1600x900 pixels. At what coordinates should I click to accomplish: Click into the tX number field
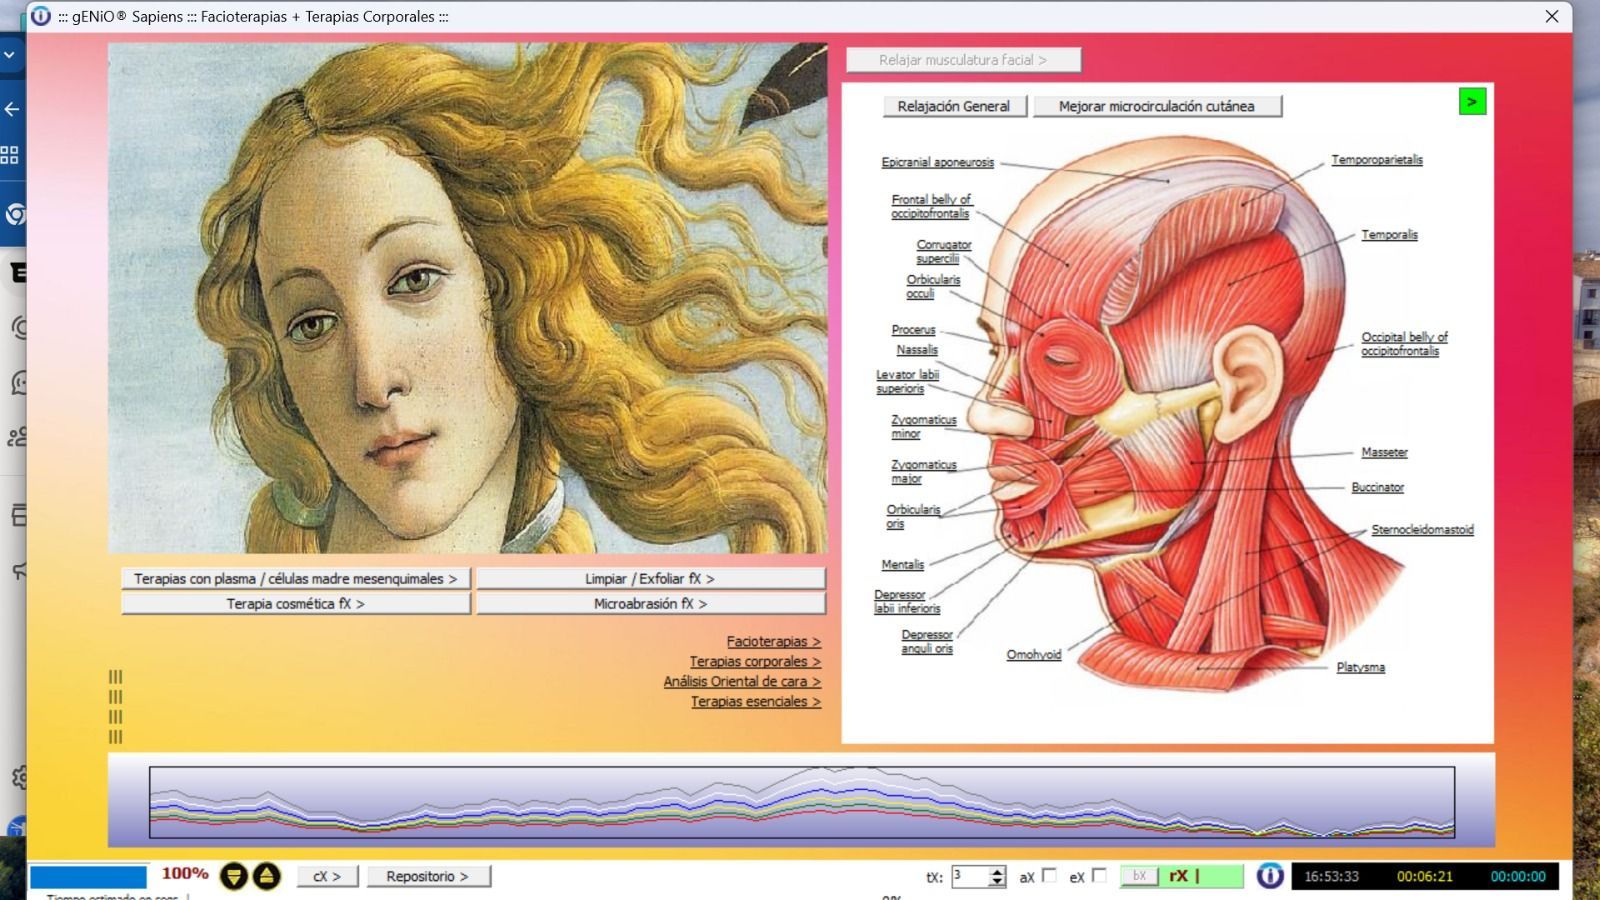[970, 876]
